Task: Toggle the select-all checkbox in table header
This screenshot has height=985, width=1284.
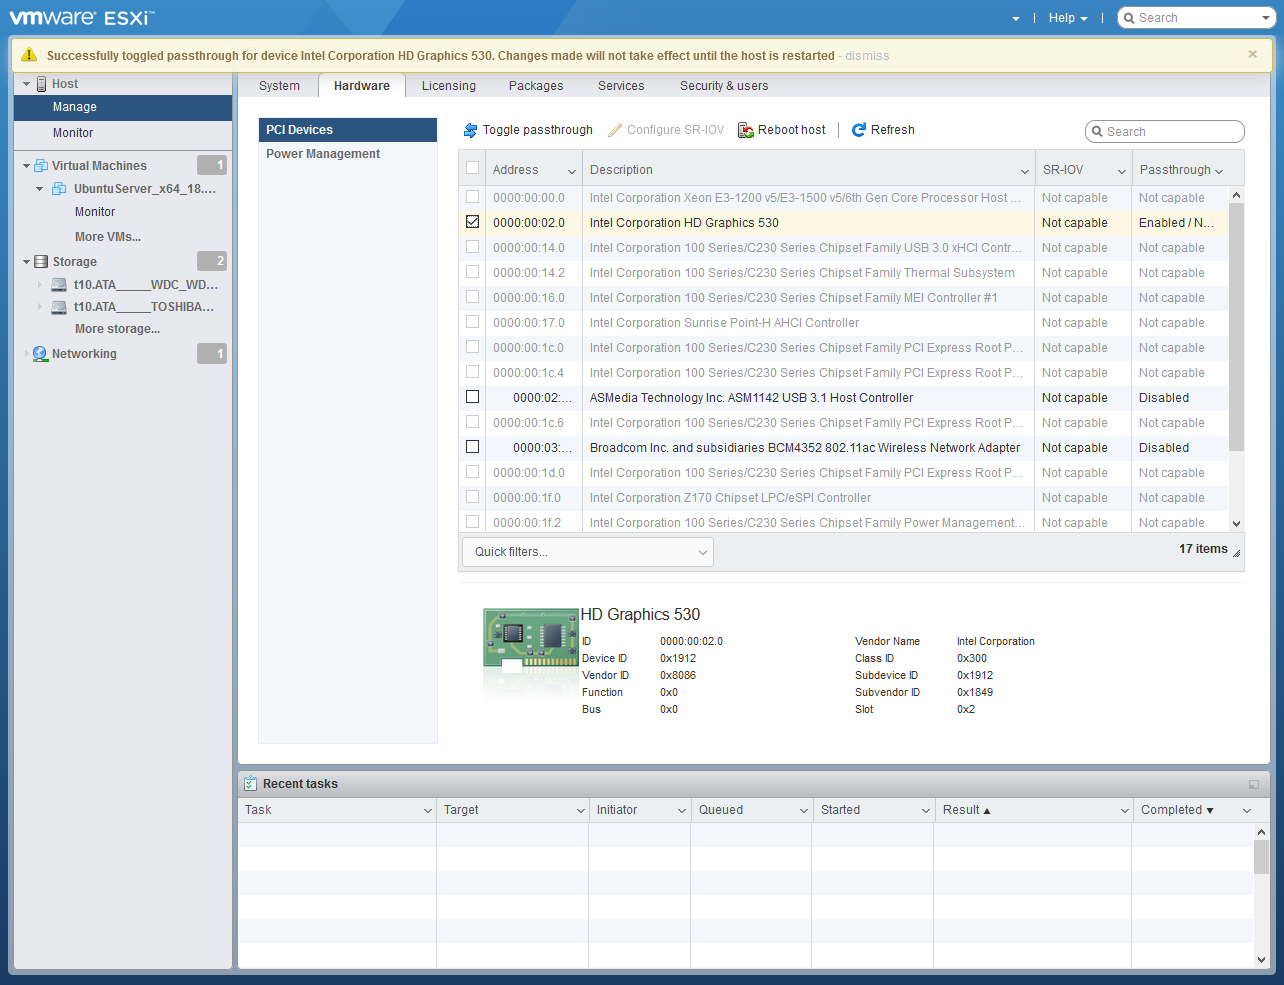Action: (x=472, y=169)
